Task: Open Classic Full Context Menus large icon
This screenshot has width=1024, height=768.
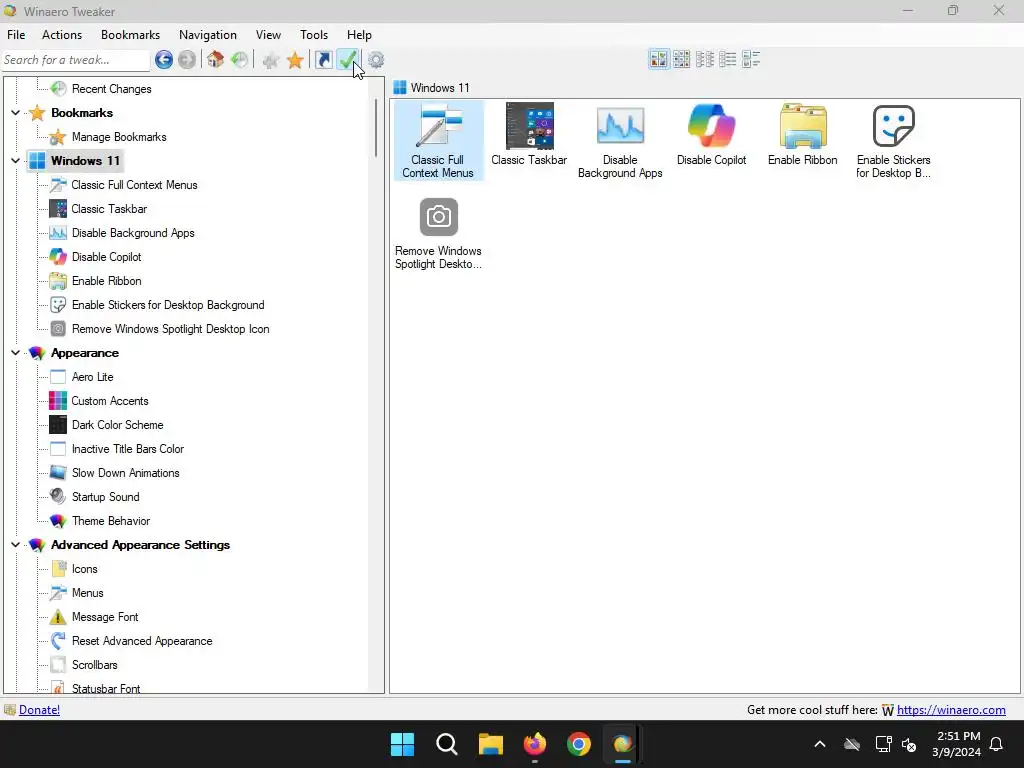Action: [438, 140]
